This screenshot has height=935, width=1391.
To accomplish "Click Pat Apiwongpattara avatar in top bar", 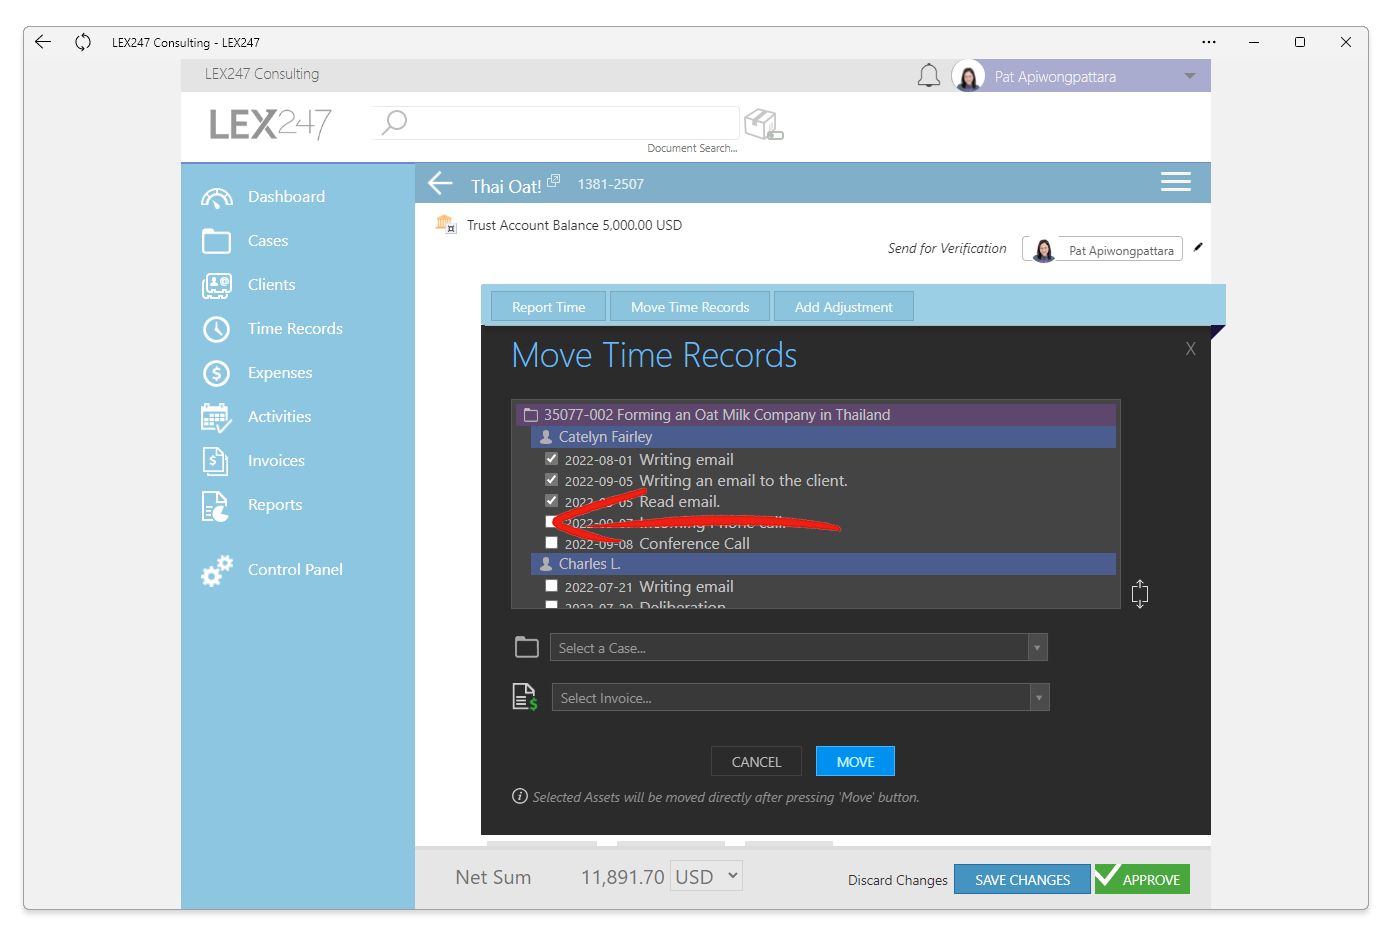I will pyautogui.click(x=968, y=76).
